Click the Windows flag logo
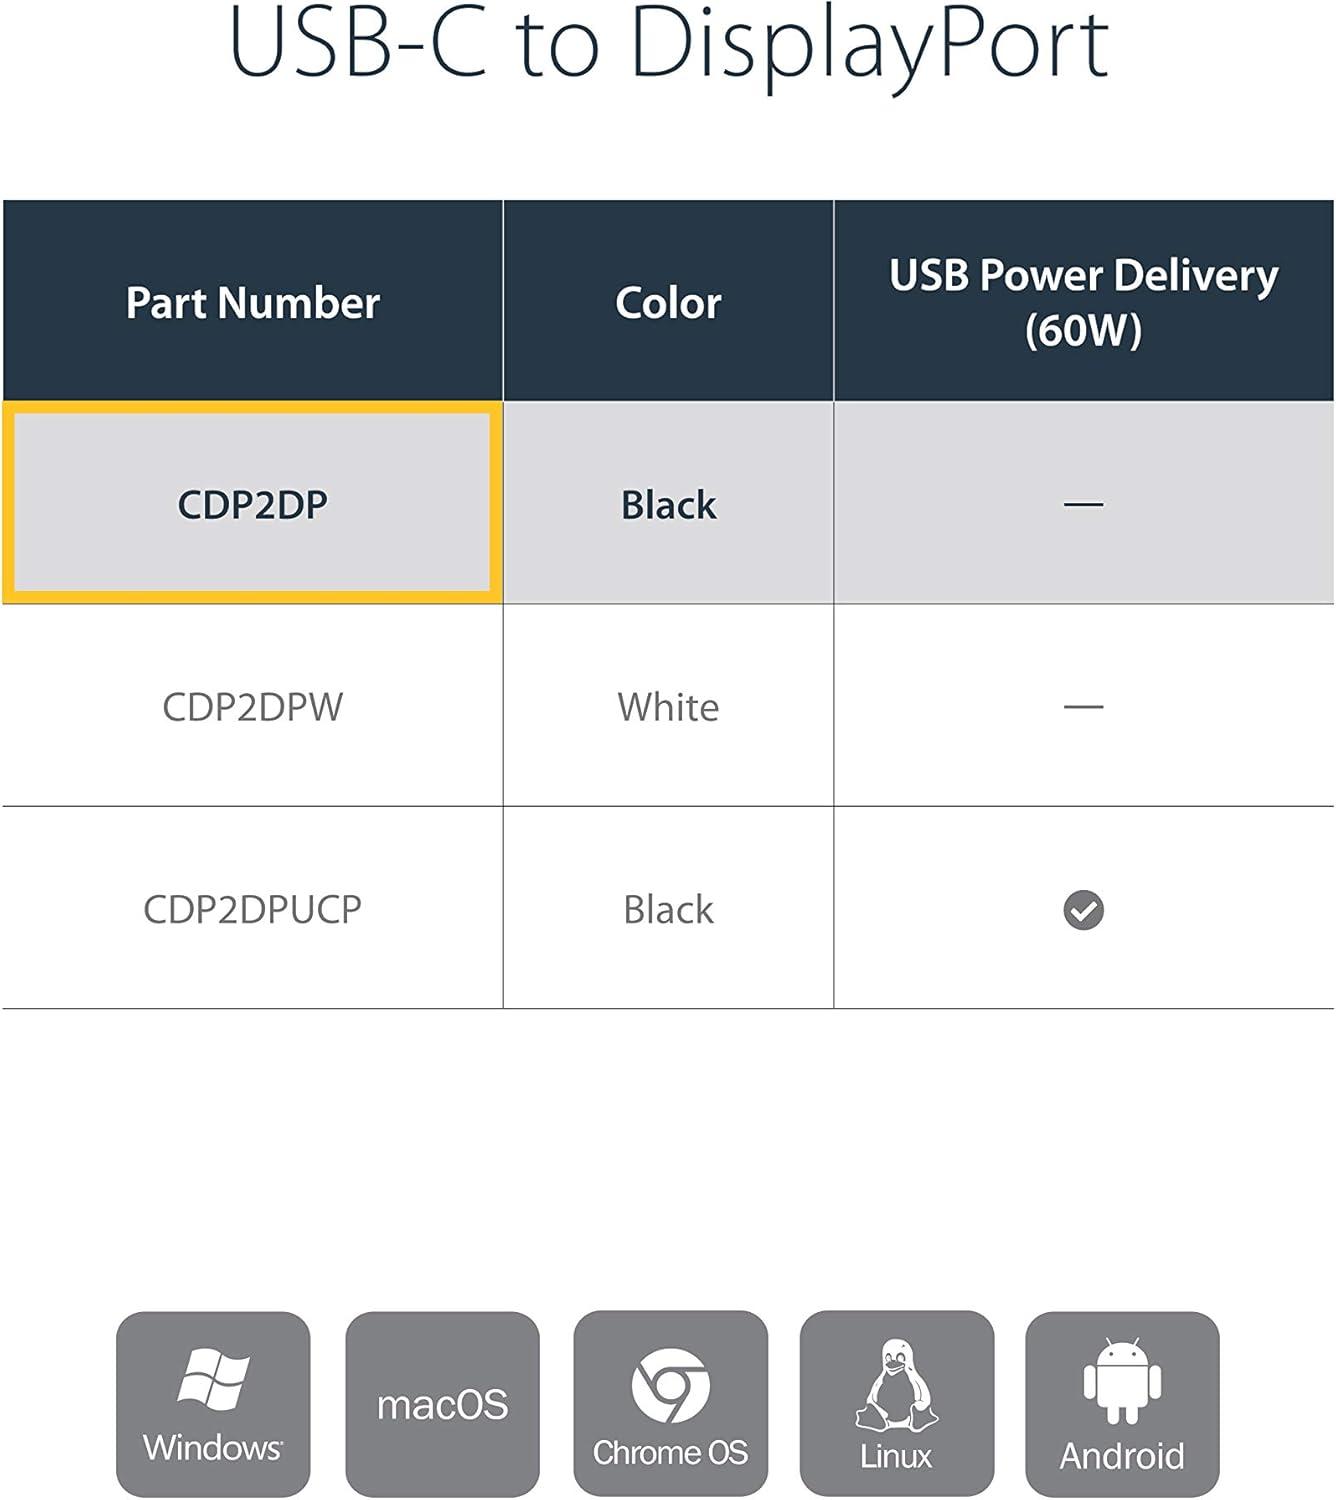The height and width of the screenshot is (1500, 1336). point(213,1378)
